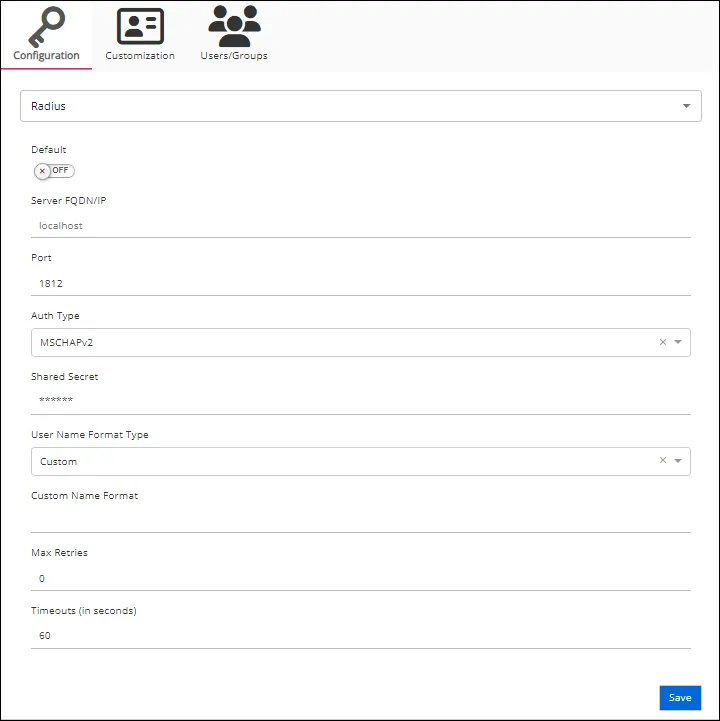Click the Custom Name Format label
720x721 pixels.
coord(85,496)
